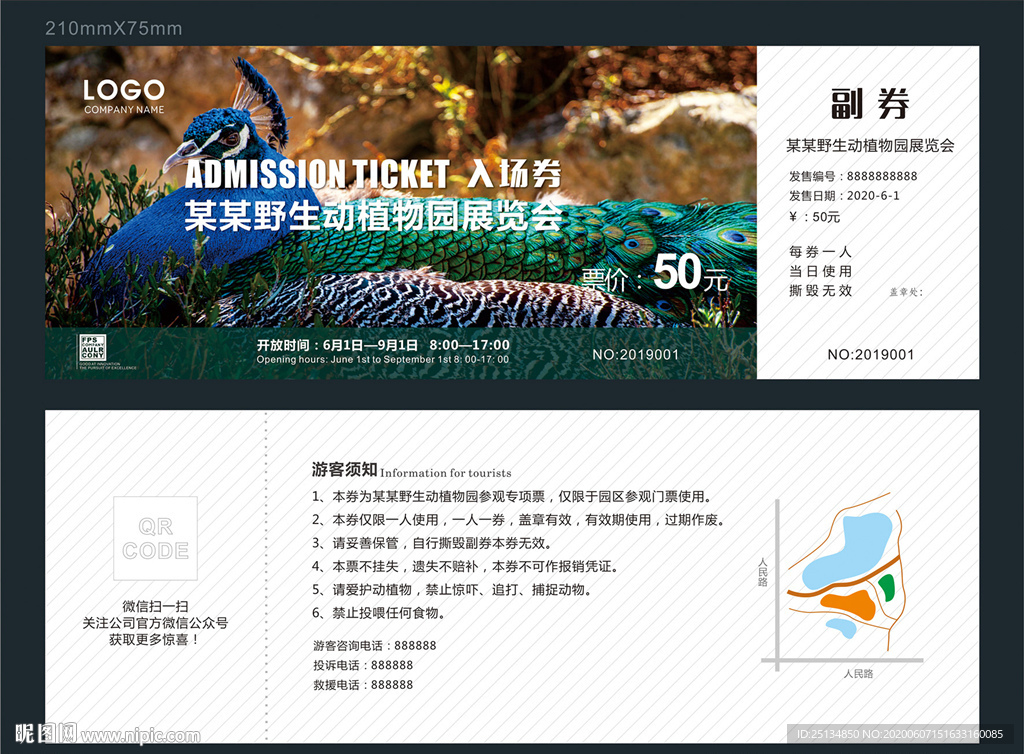Image resolution: width=1024 pixels, height=754 pixels.
Task: Click the '当日使用' line
Action: pyautogui.click(x=820, y=272)
